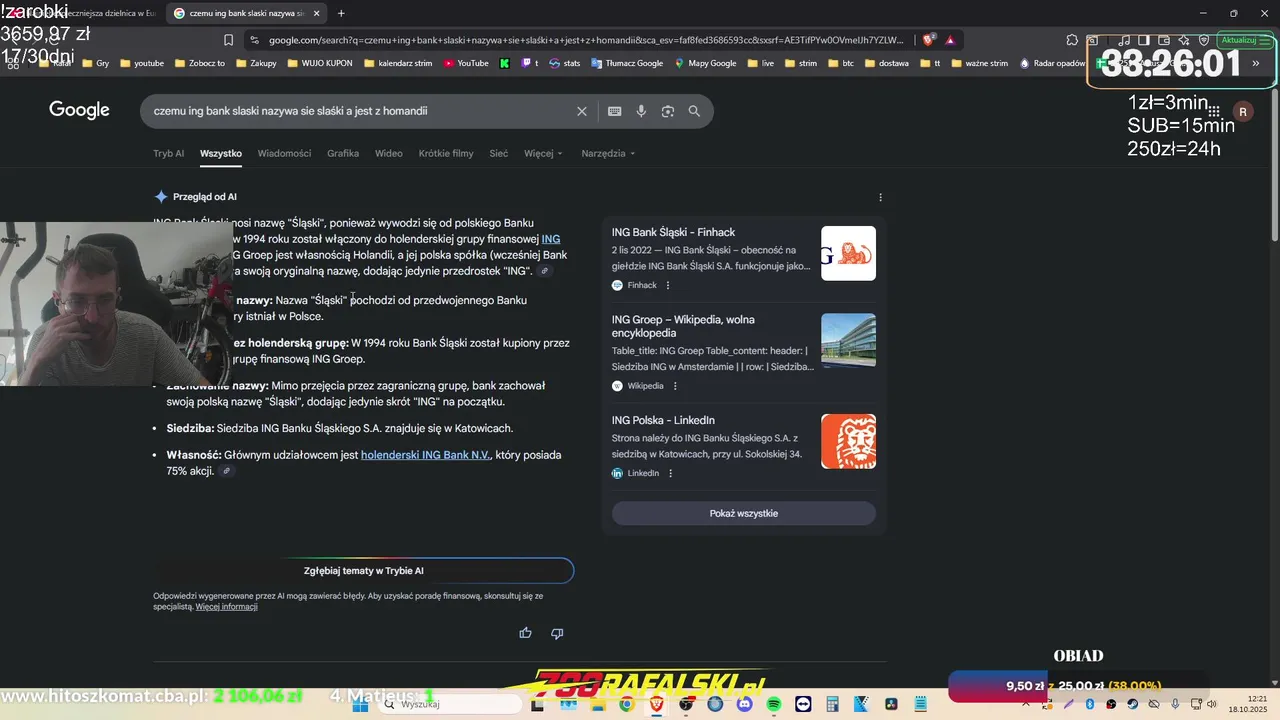Select the Wszystko results tab
This screenshot has height=720, width=1280.
click(221, 153)
